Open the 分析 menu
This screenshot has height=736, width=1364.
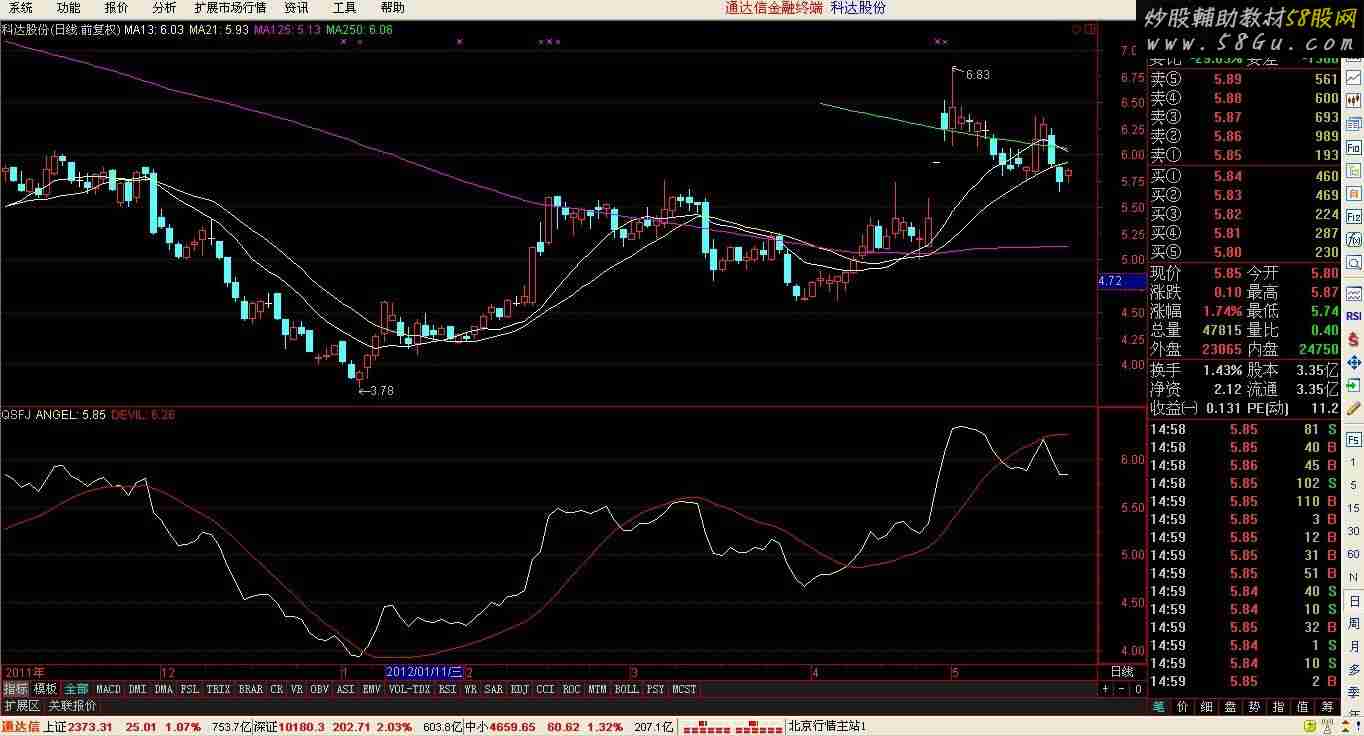click(x=164, y=8)
